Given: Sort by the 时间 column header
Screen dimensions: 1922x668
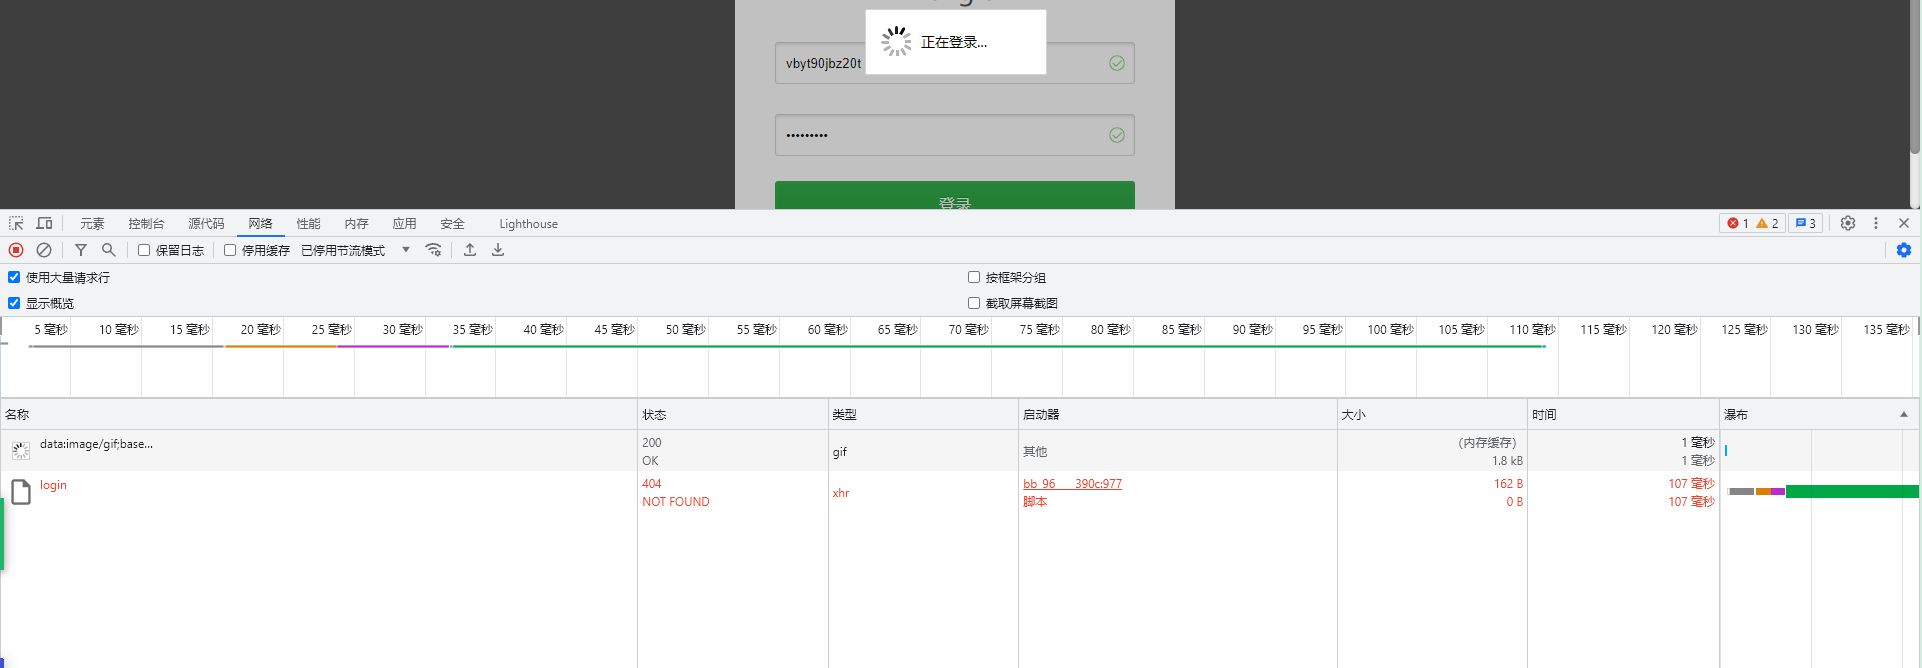Looking at the screenshot, I should point(1623,414).
